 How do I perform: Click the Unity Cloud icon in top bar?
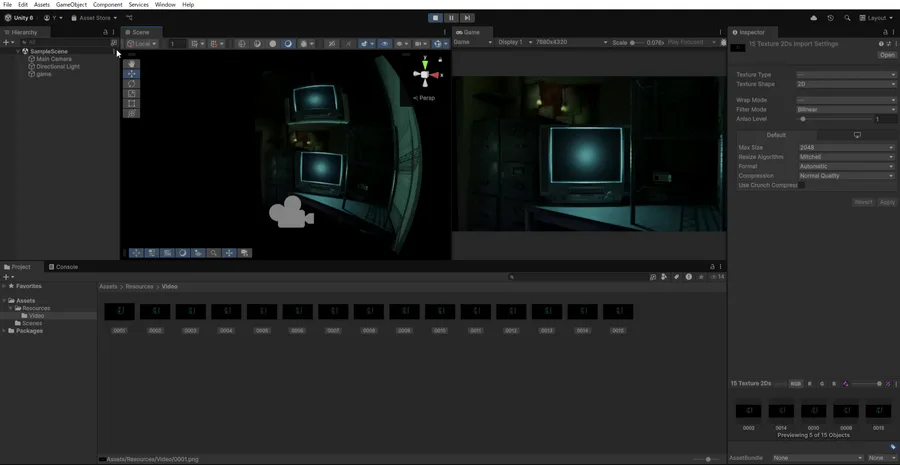tap(814, 18)
